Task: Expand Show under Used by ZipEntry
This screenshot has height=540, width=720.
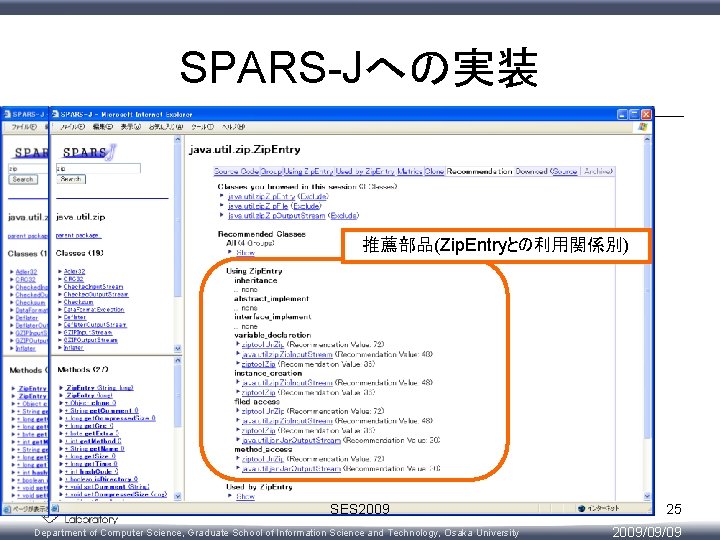Action: coord(245,496)
